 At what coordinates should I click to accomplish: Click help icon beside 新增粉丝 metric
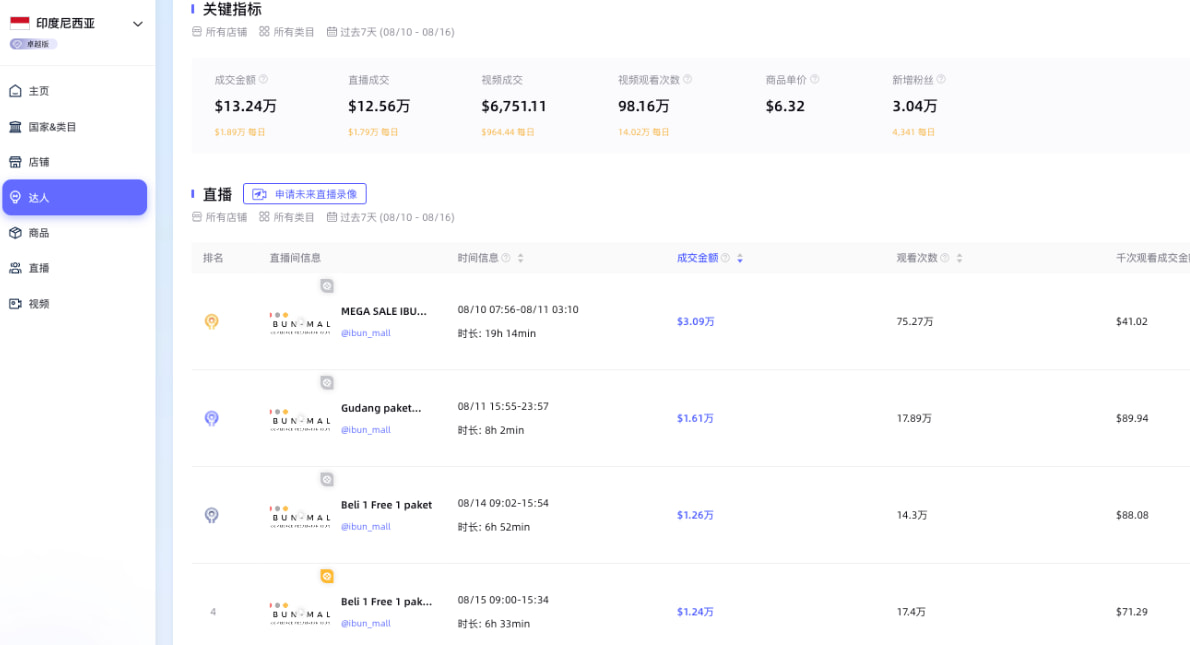(x=941, y=79)
